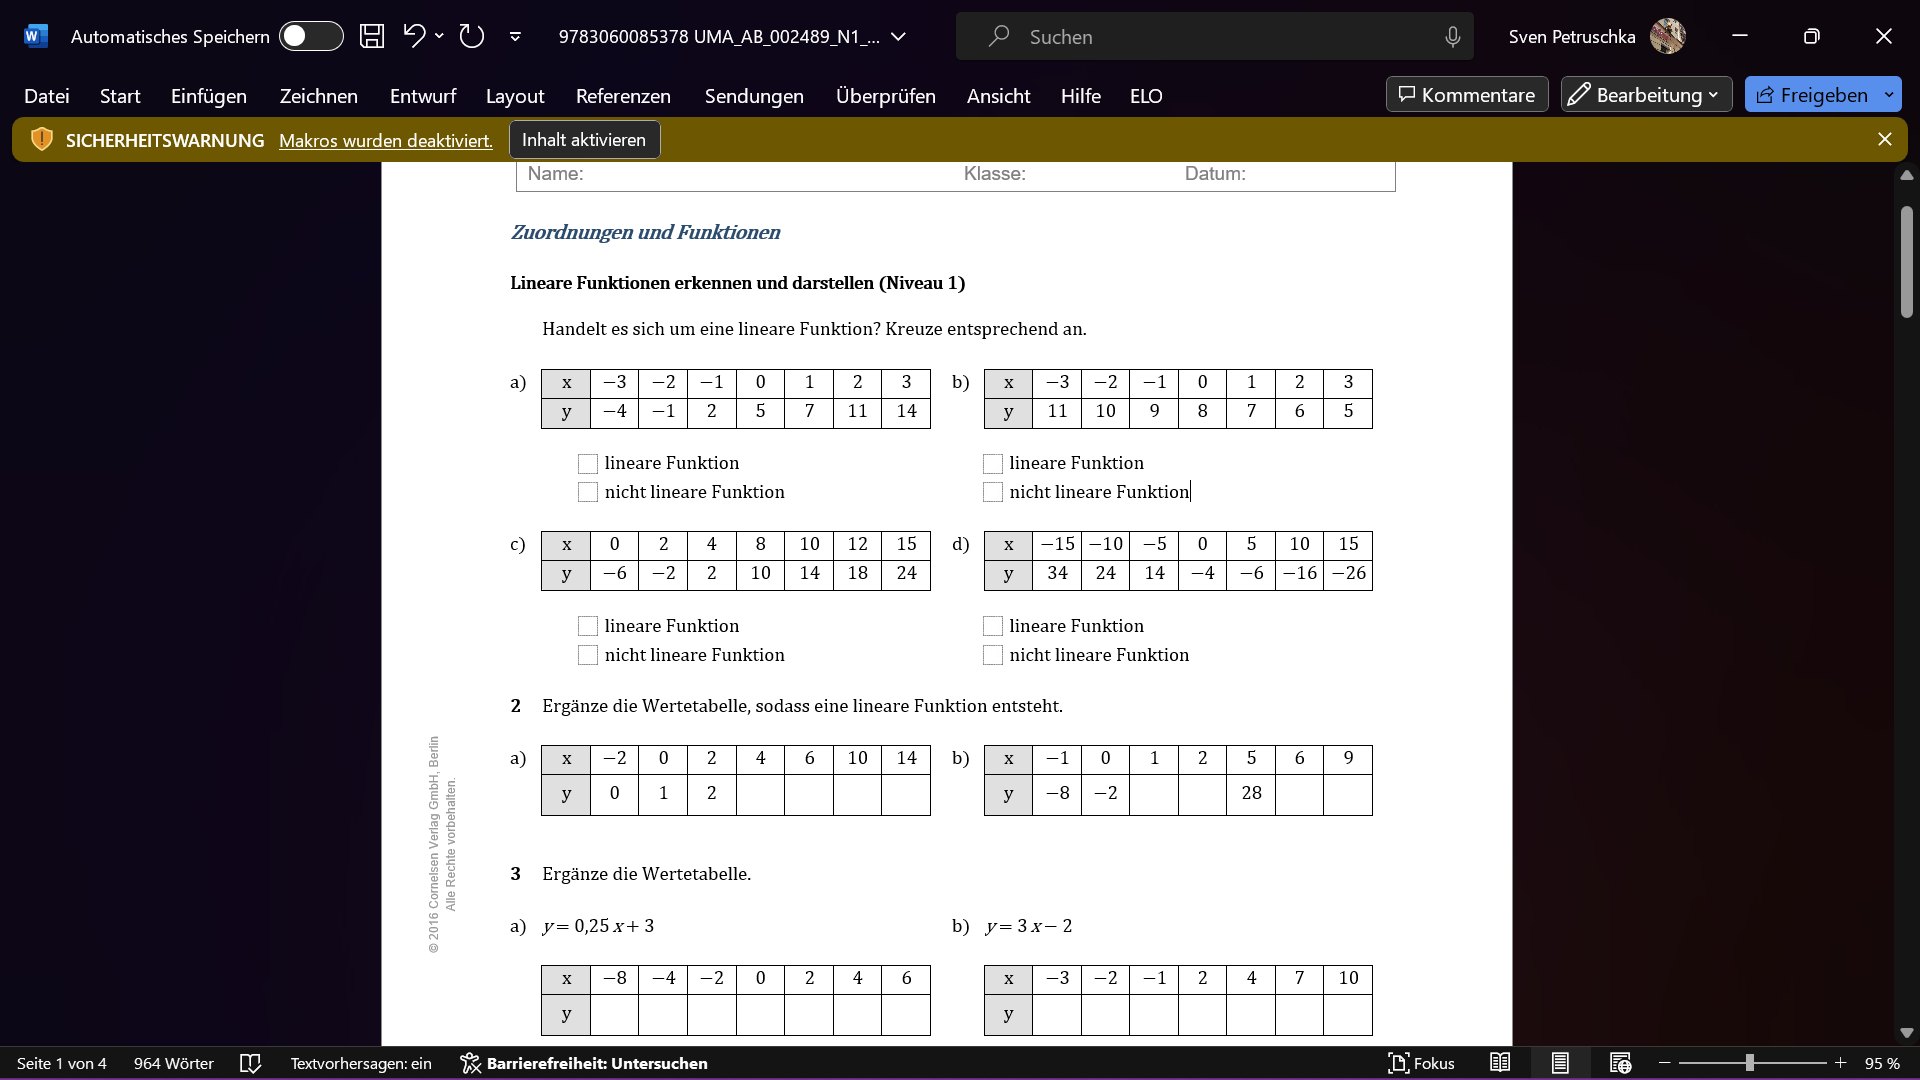The width and height of the screenshot is (1920, 1080).
Task: Click empty y cell under x=1 in table 2b
Action: pos(1154,794)
